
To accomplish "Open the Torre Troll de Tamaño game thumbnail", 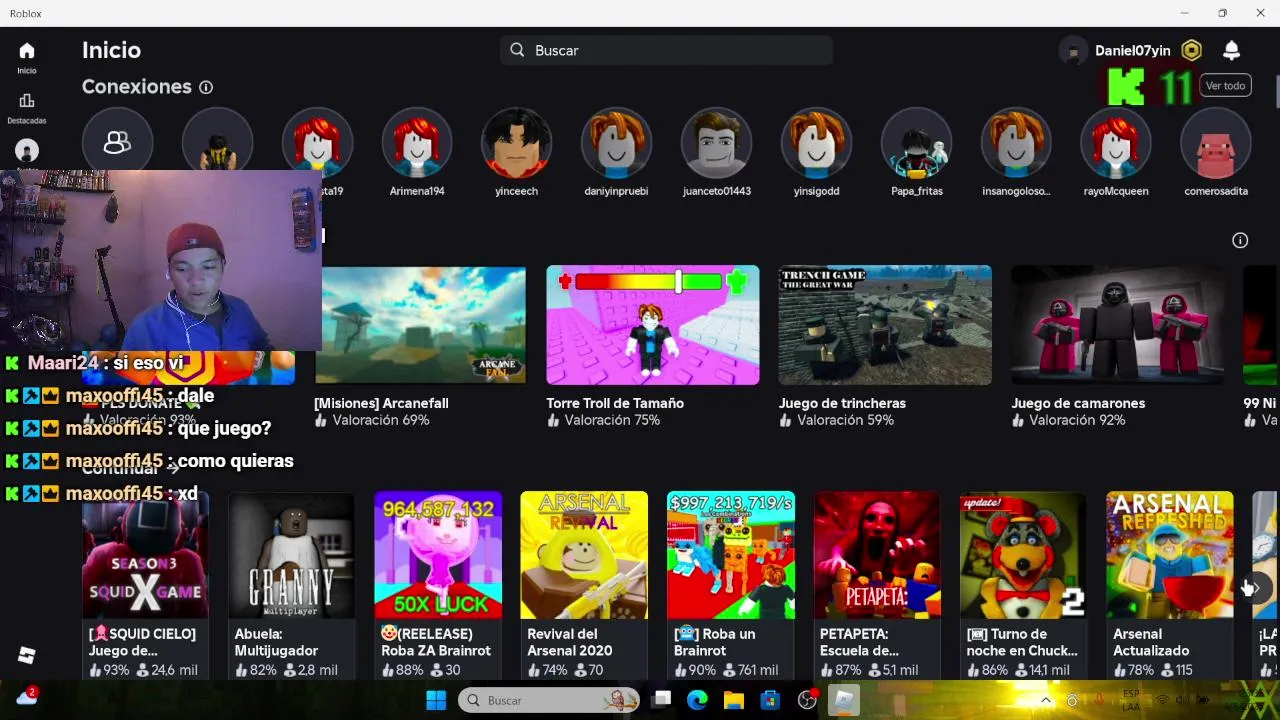I will 653,325.
